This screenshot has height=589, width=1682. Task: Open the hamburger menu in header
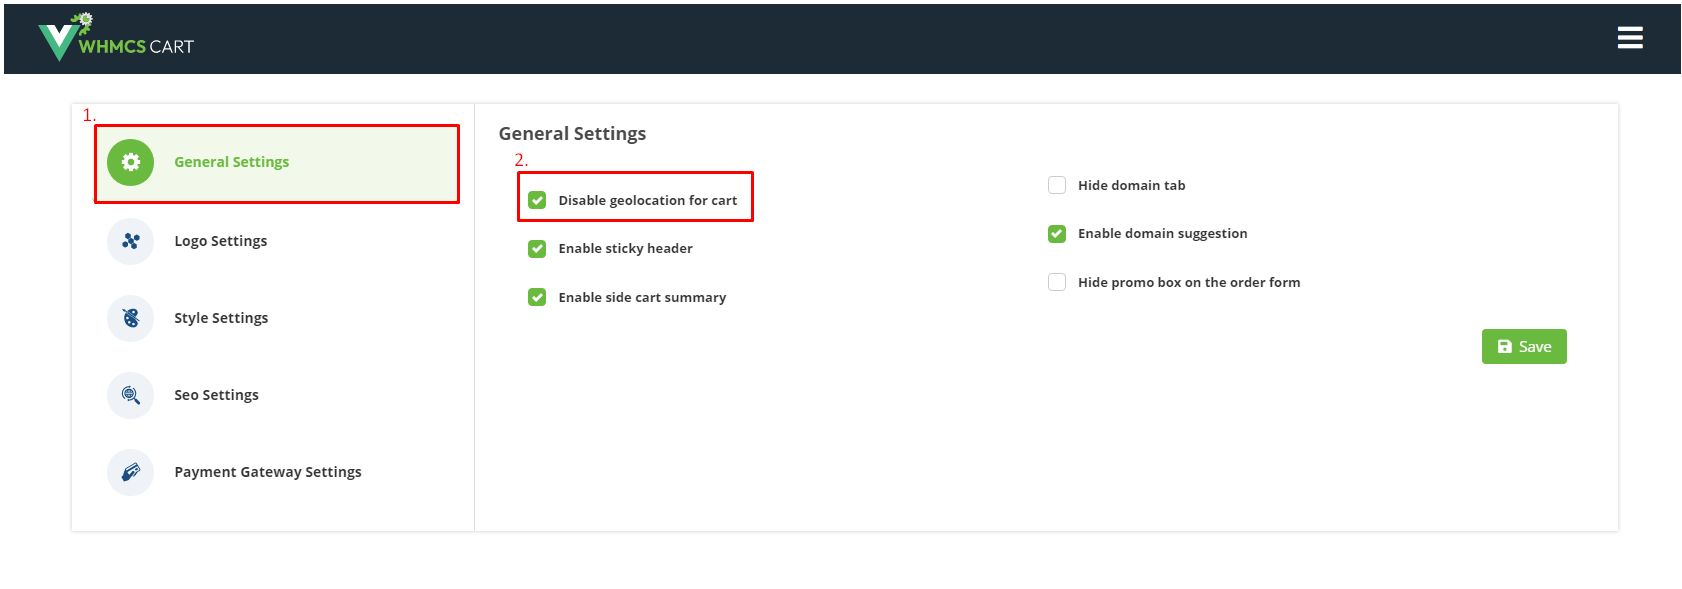(1630, 38)
